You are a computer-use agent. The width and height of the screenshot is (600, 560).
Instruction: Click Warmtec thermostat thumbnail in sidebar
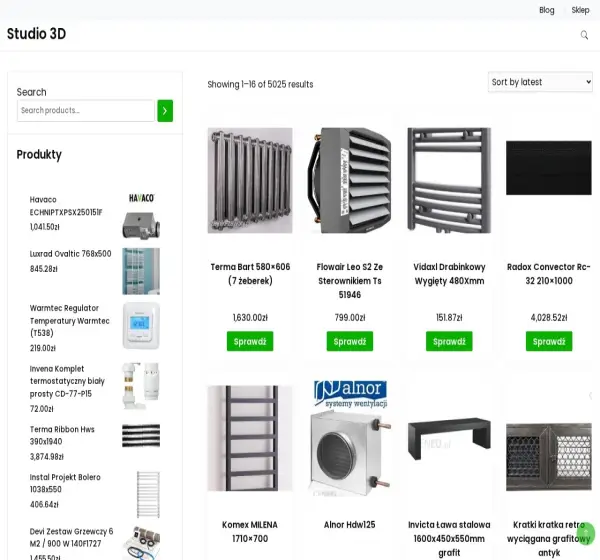coord(141,326)
